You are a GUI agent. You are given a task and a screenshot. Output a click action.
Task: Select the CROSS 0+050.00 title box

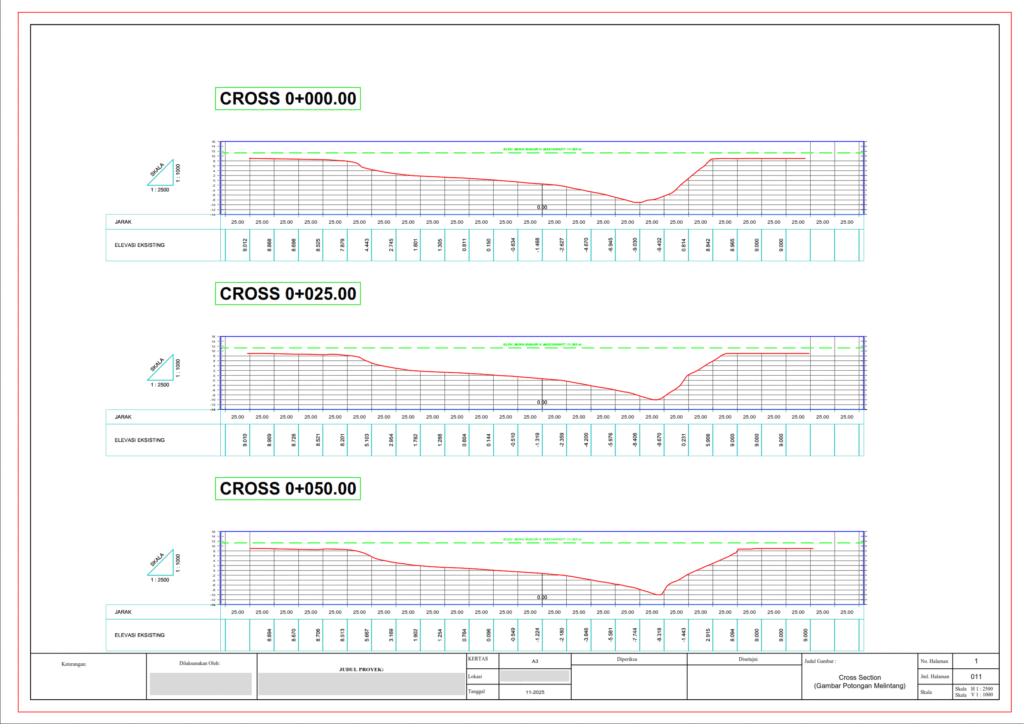tap(288, 489)
